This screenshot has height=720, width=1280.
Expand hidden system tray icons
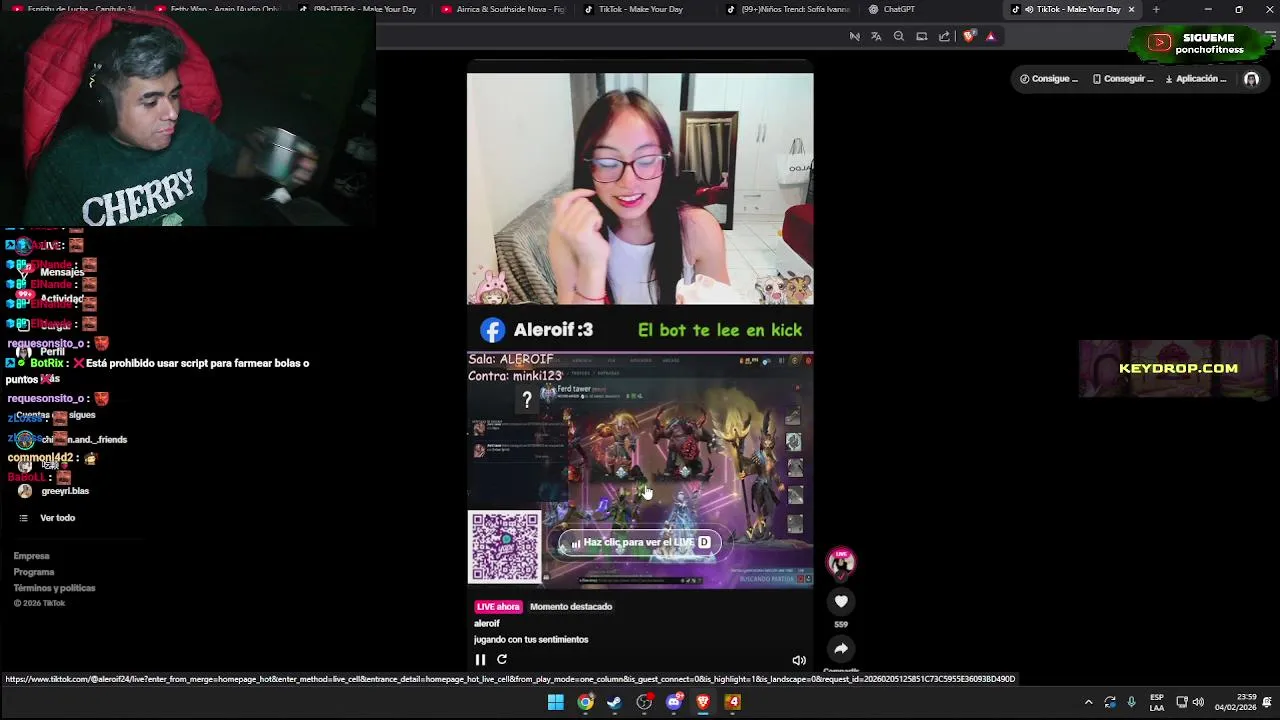coord(1088,702)
